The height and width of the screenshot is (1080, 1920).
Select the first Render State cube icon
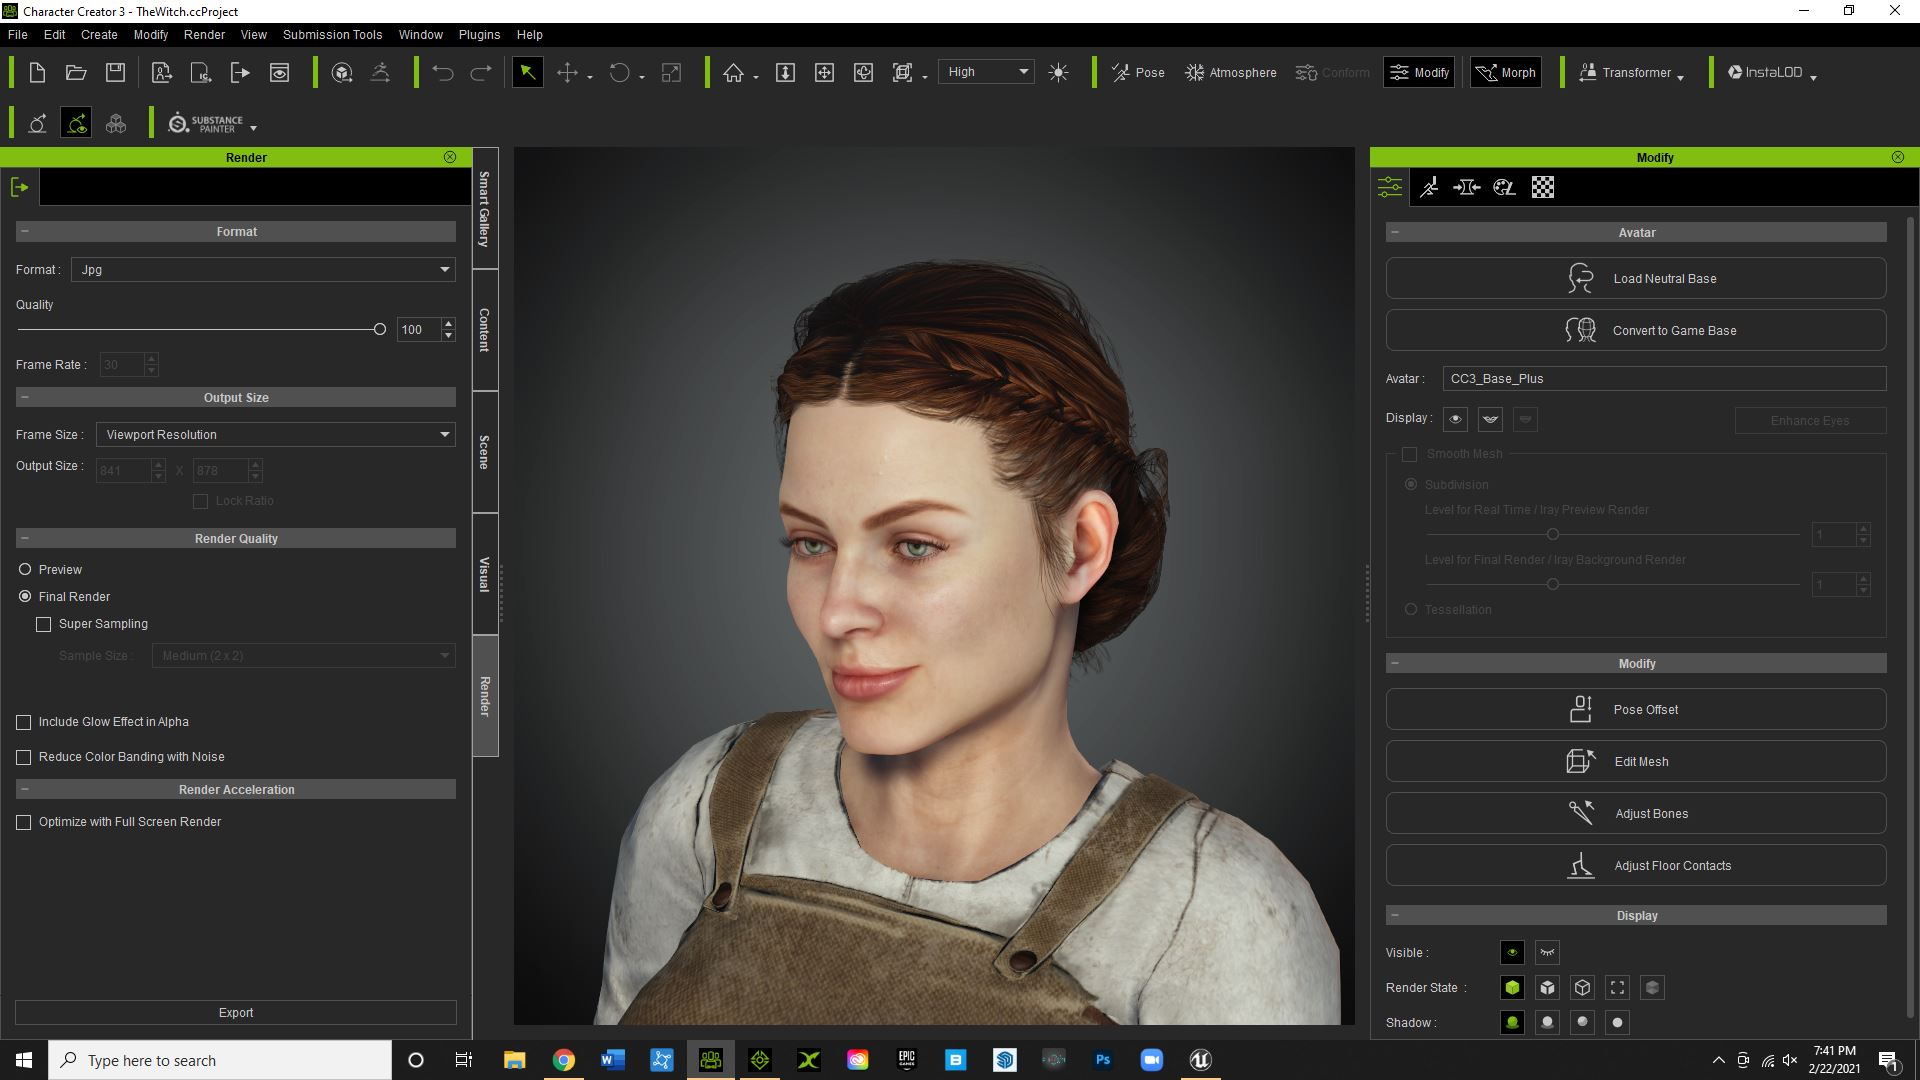pos(1512,988)
